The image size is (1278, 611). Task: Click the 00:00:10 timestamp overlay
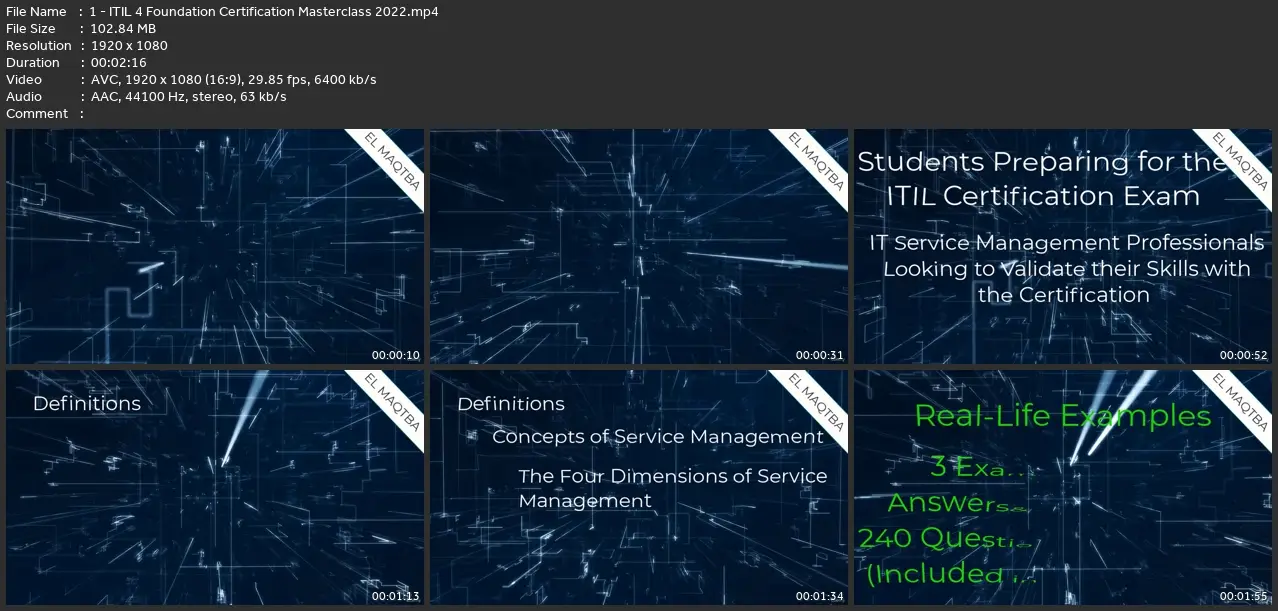(x=394, y=355)
